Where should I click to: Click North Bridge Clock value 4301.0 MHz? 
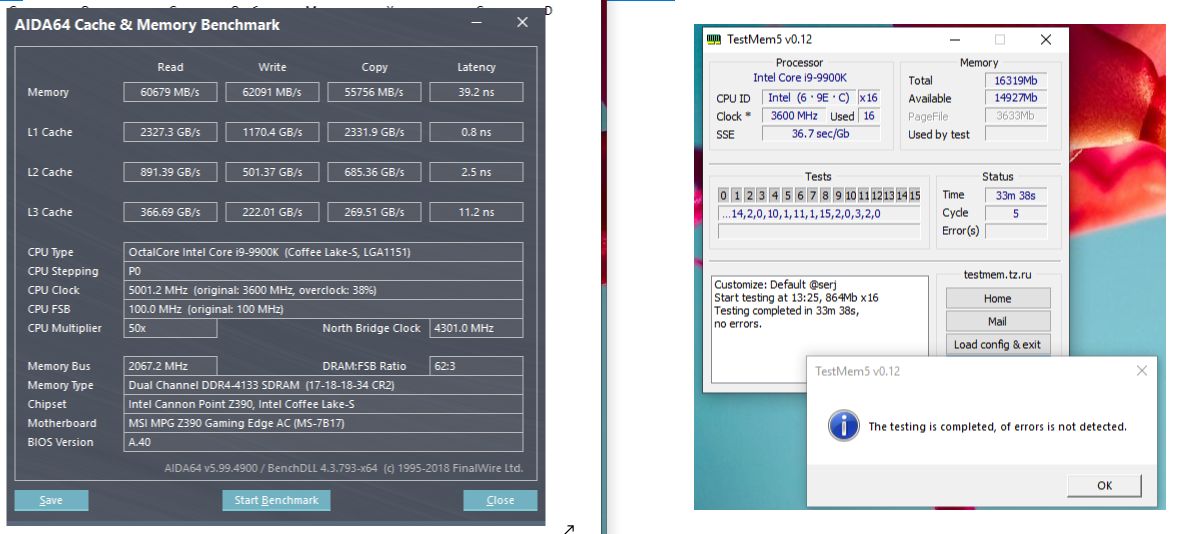[476, 328]
